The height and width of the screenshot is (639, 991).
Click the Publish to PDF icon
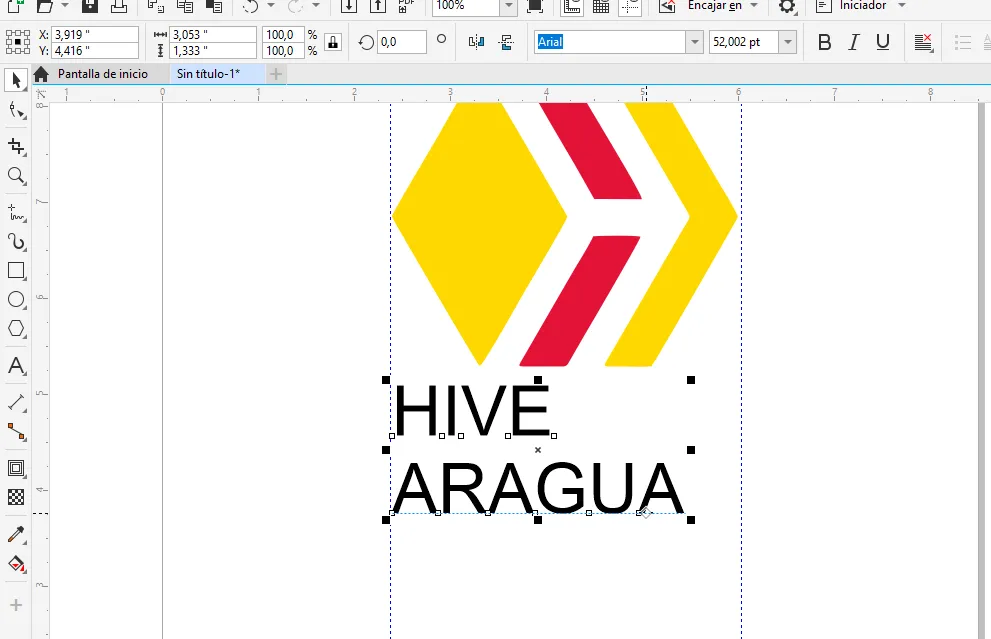[406, 6]
